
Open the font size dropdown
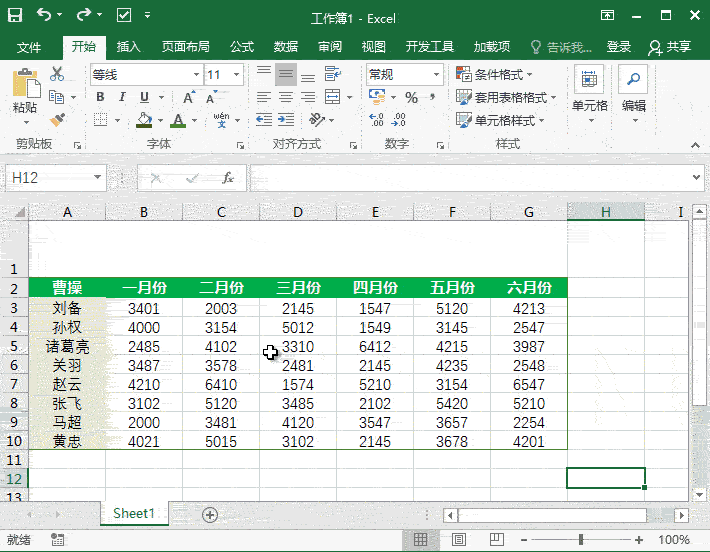point(236,75)
